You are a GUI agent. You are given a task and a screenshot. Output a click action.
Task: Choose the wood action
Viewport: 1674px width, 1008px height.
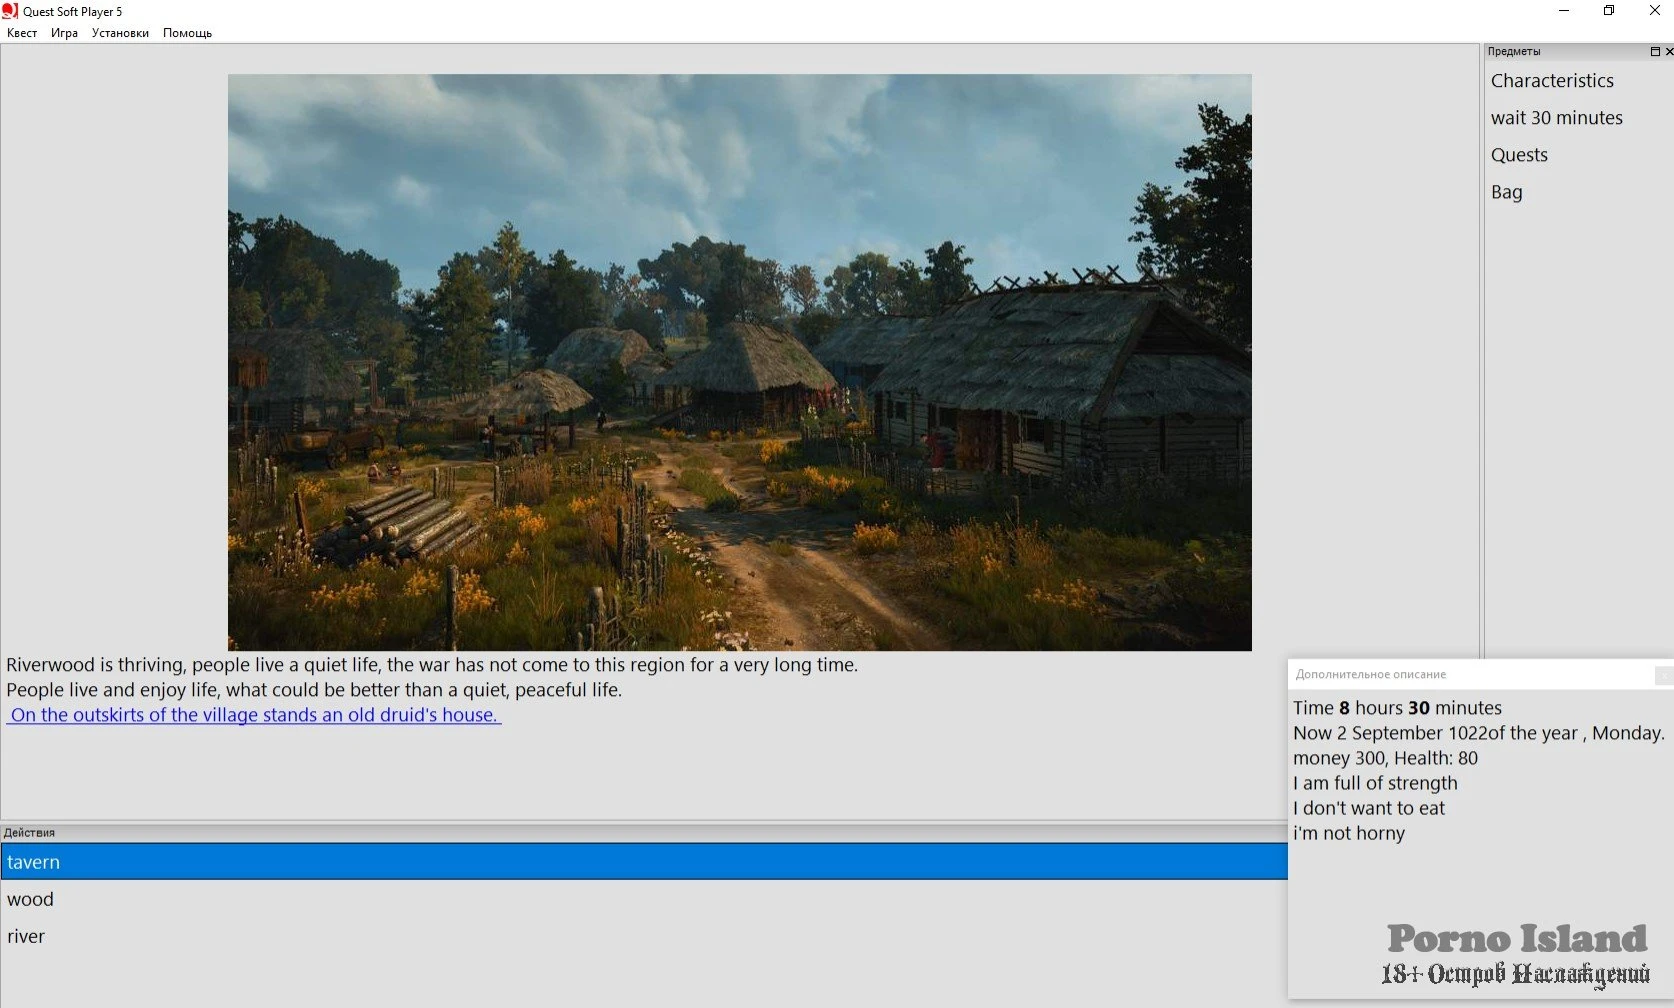pyautogui.click(x=30, y=899)
